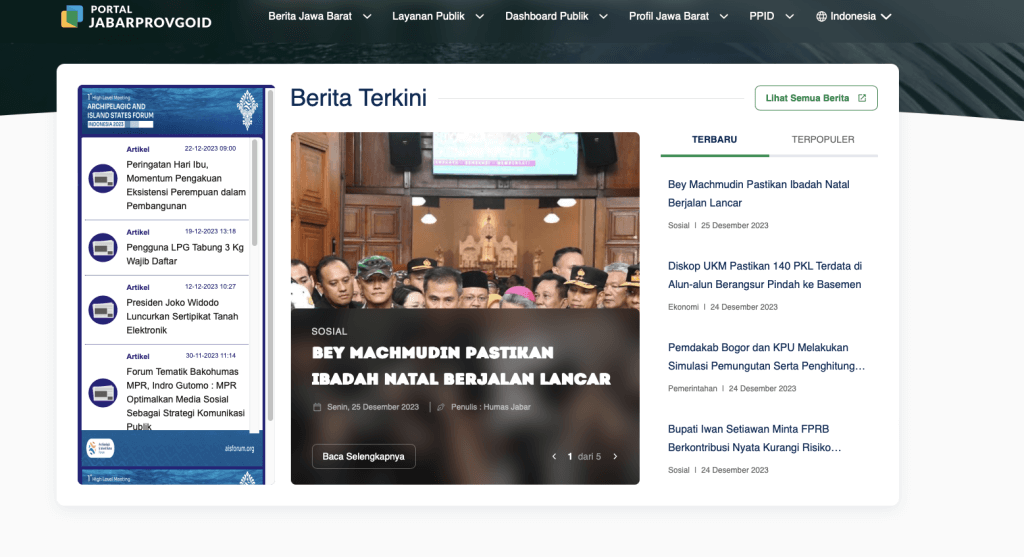This screenshot has height=557, width=1024.
Task: Click date text 19-12-2023 13:18
Action: click(x=210, y=232)
